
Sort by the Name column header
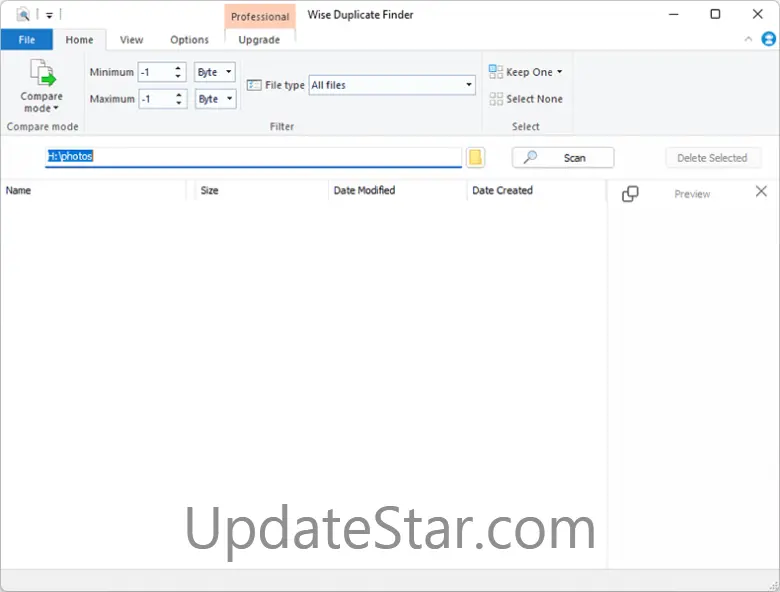pos(94,191)
